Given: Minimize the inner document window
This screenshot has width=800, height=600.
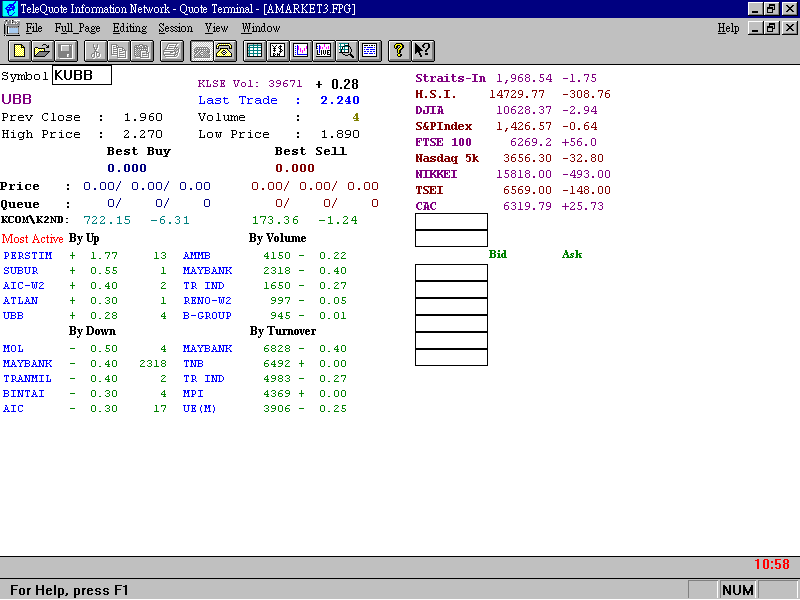Looking at the screenshot, I should point(756,28).
